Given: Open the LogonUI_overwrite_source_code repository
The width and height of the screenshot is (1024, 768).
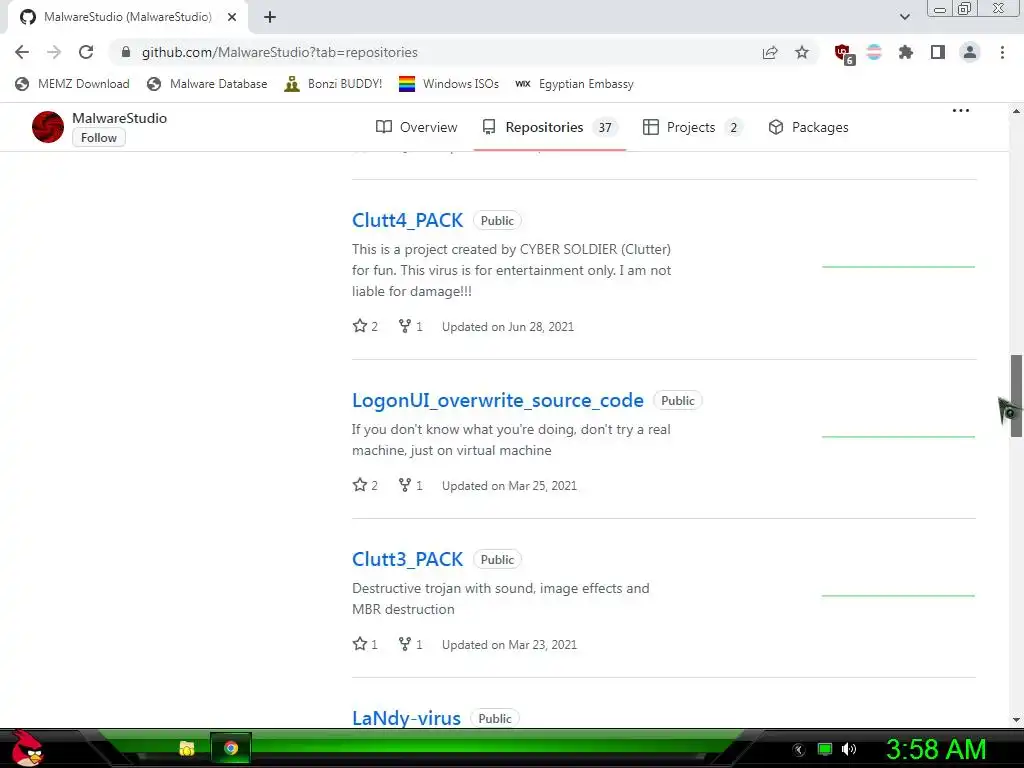Looking at the screenshot, I should click(498, 400).
